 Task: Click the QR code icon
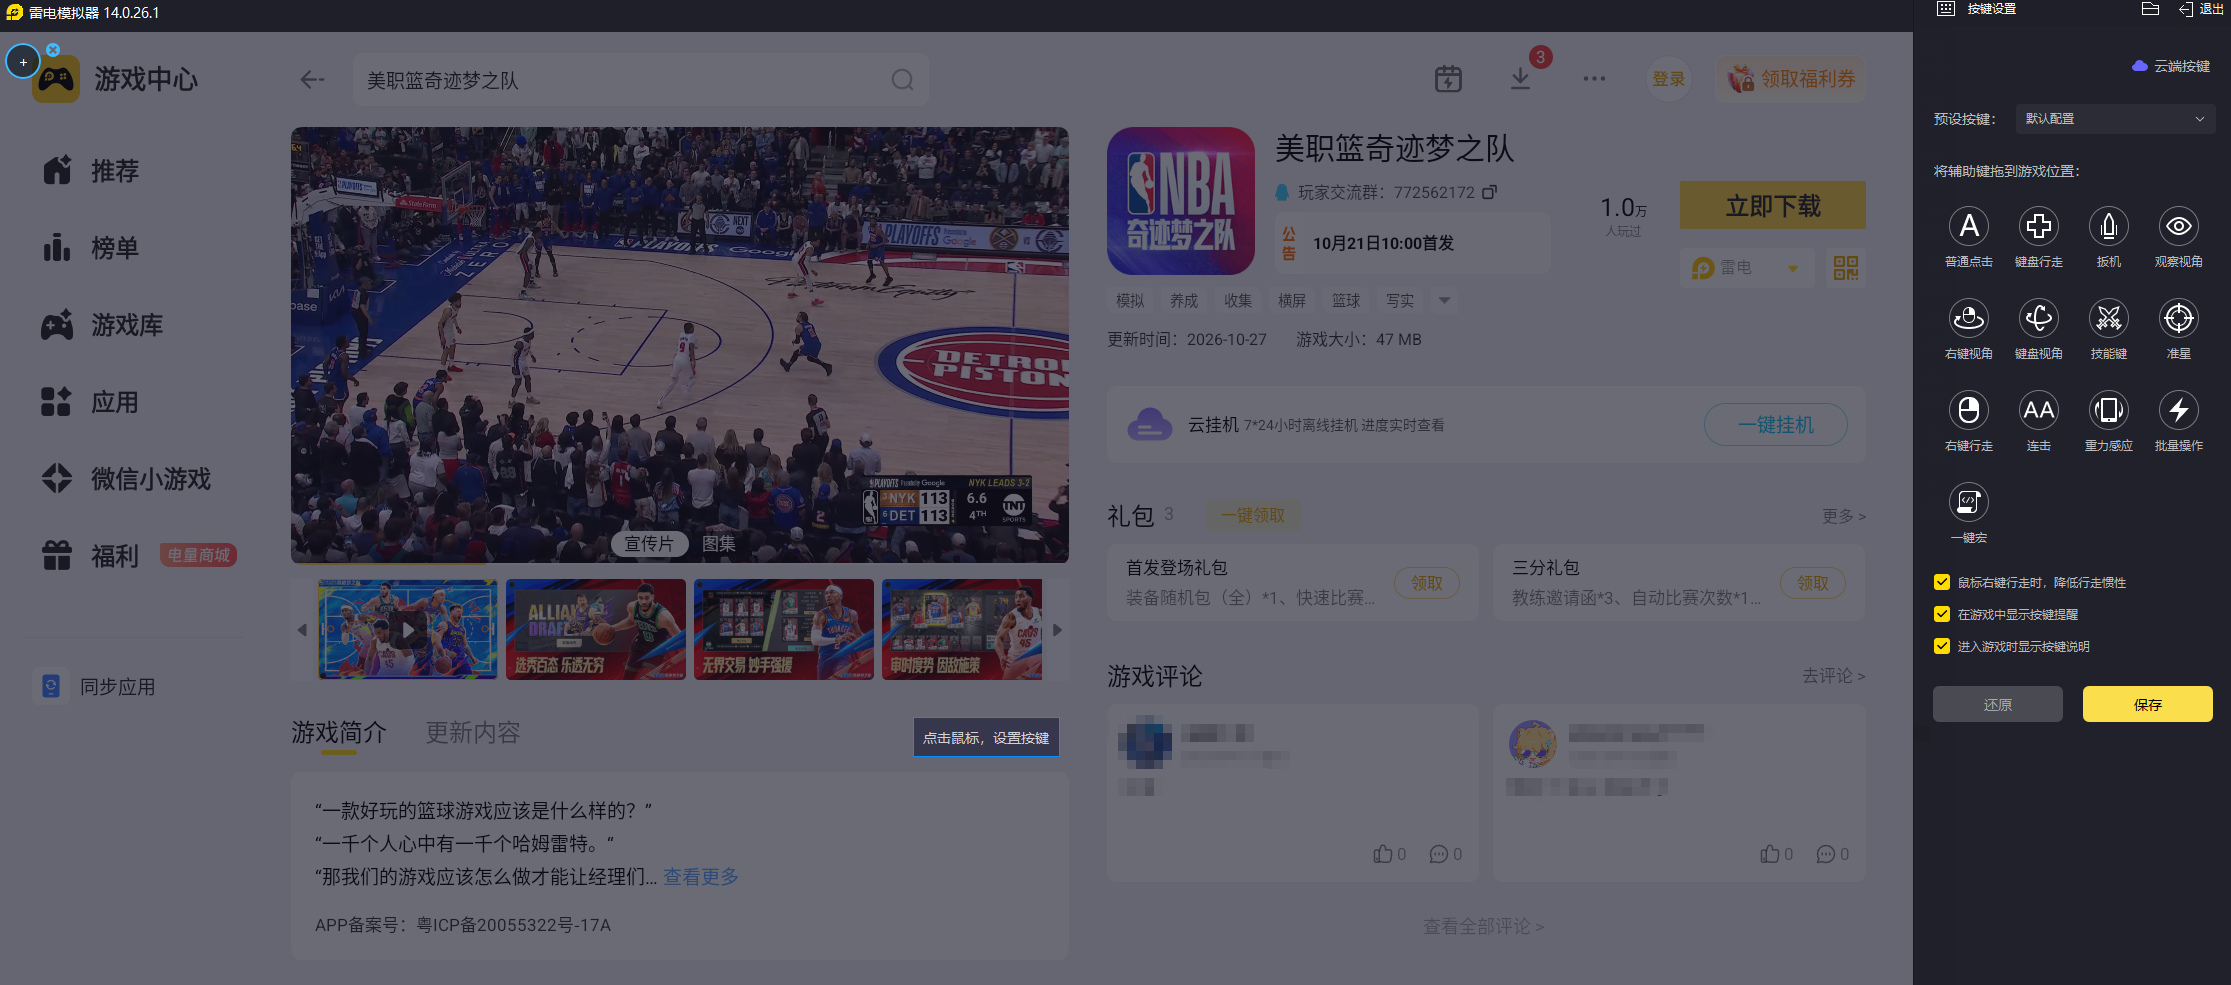point(1846,268)
